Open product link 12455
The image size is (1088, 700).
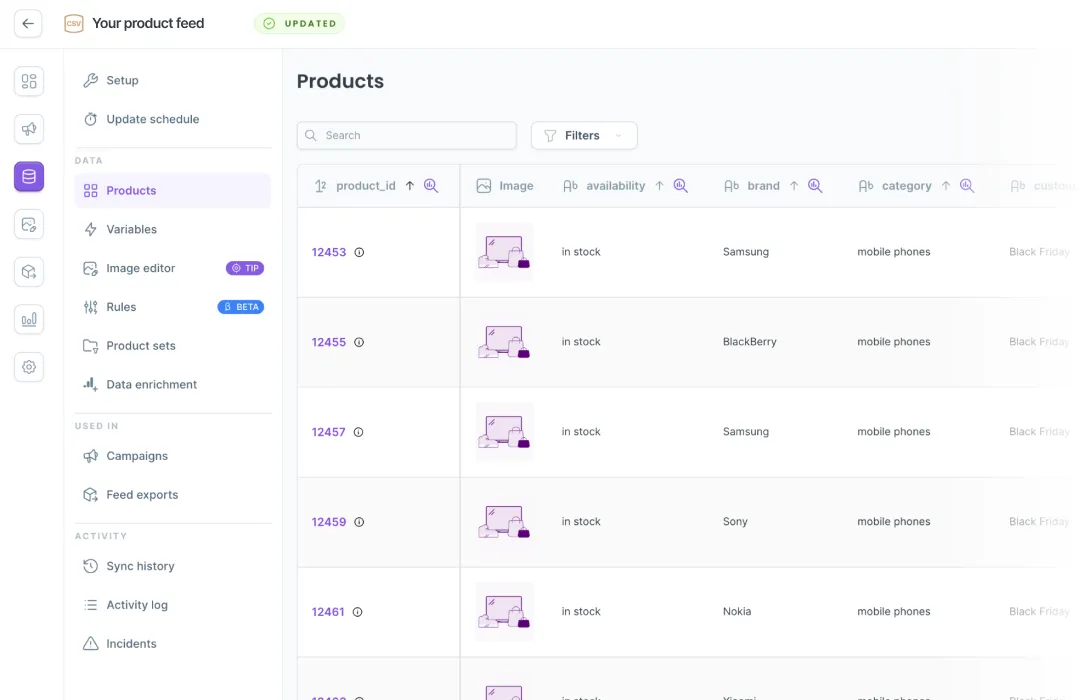pyautogui.click(x=329, y=342)
